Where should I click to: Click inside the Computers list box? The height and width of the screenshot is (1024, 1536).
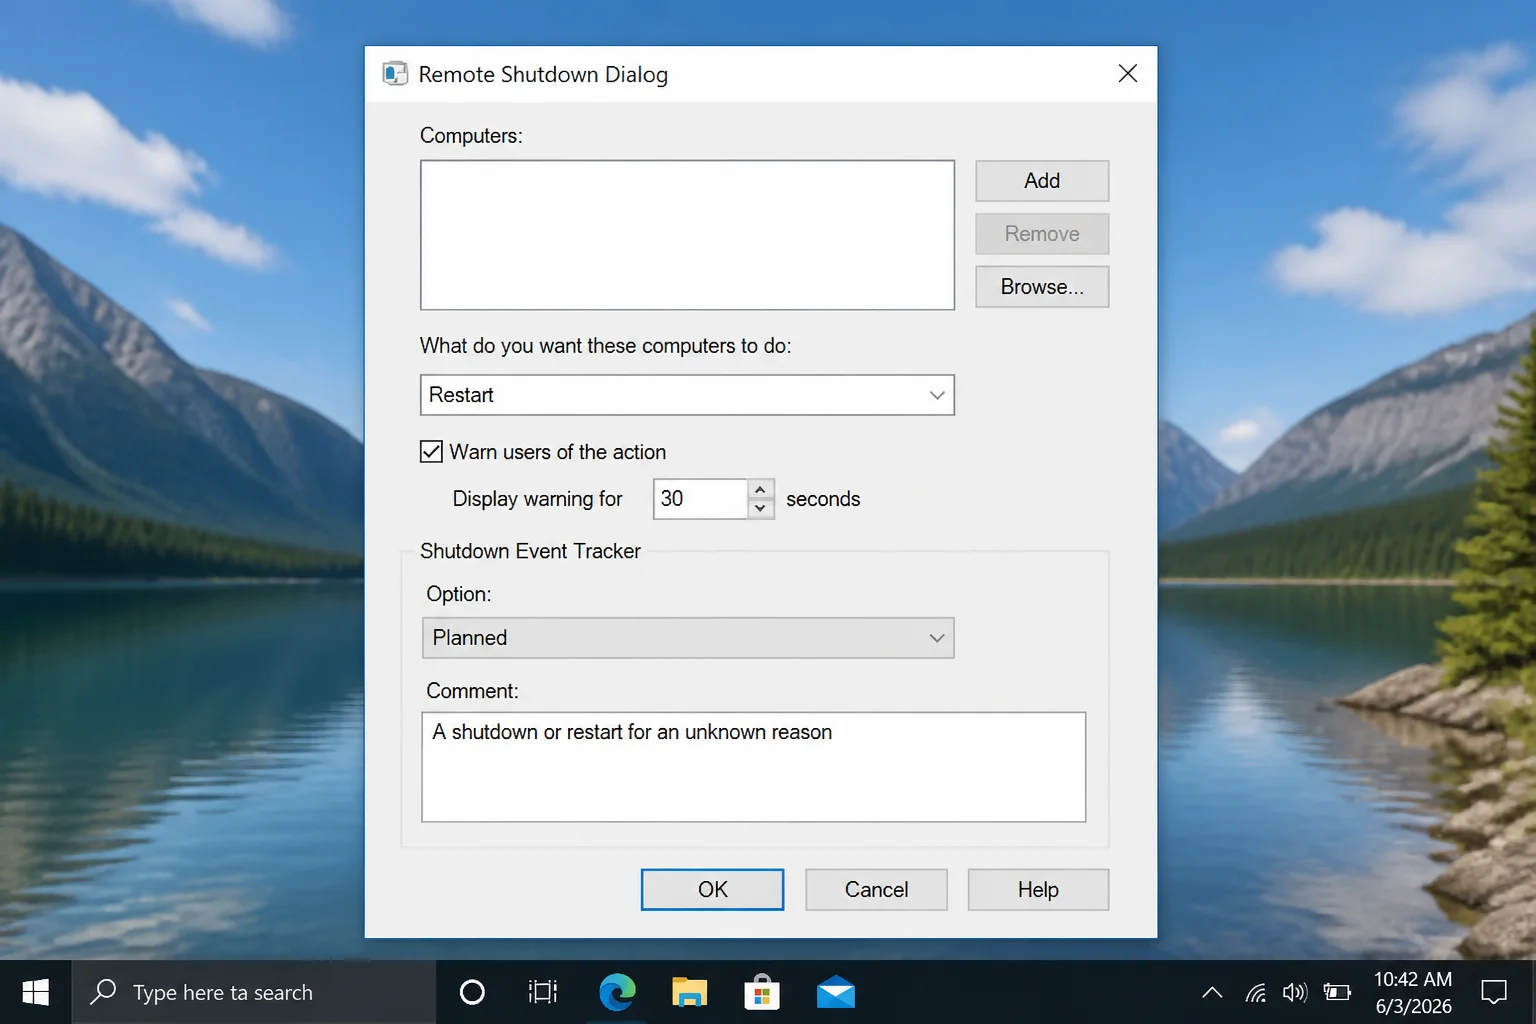click(x=687, y=235)
